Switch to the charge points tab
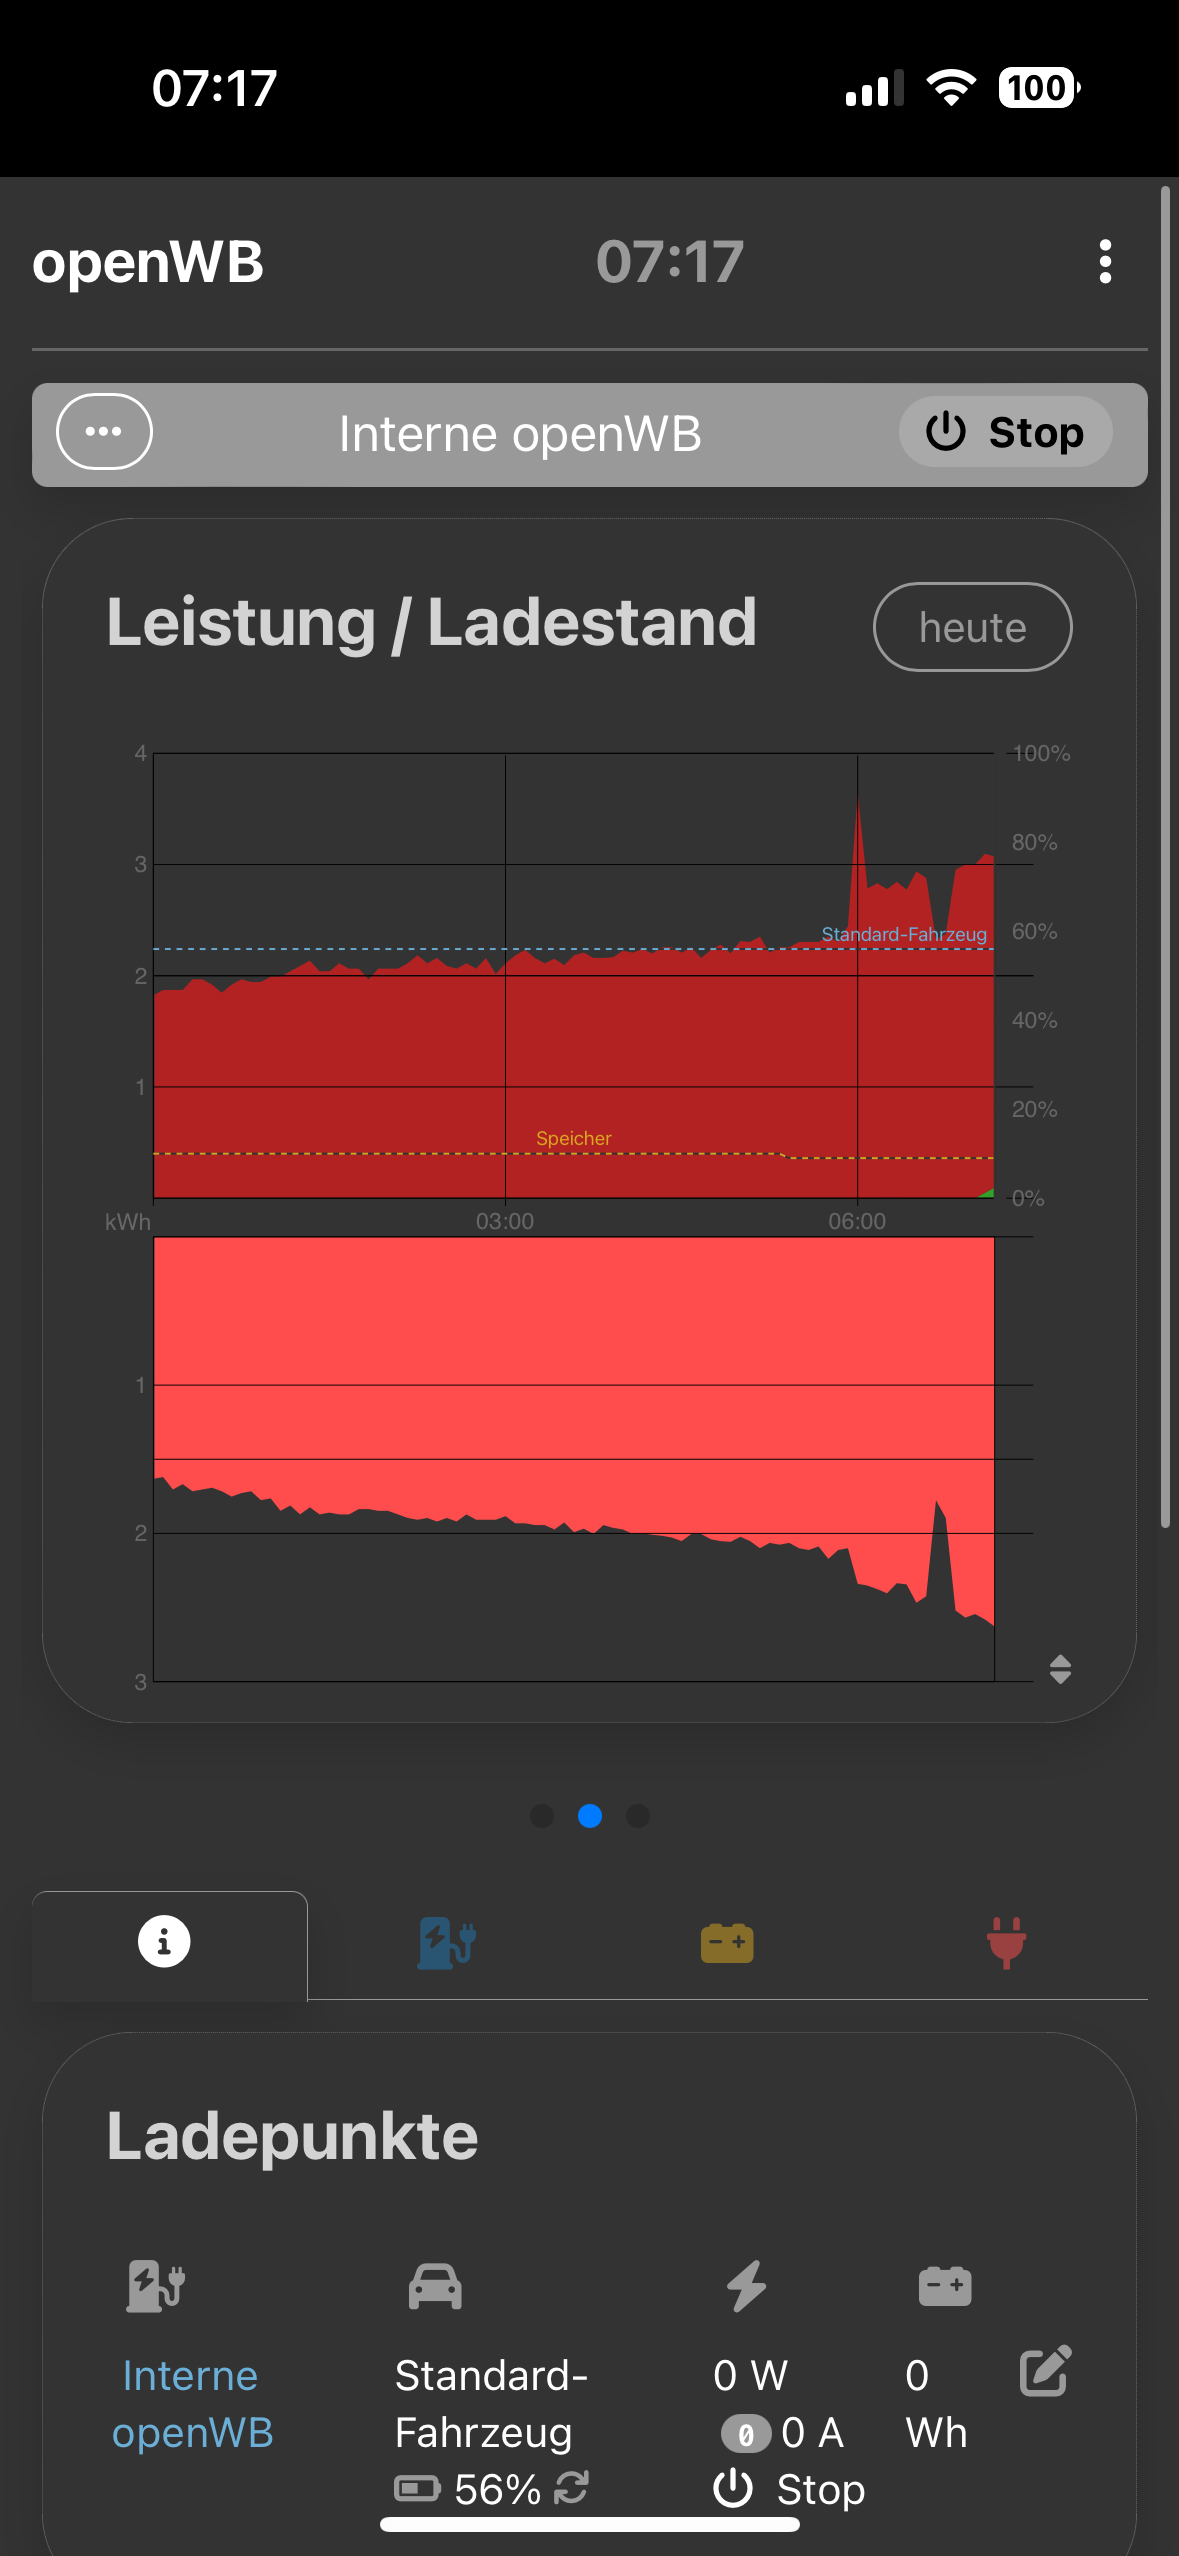1179x2556 pixels. 446,1943
